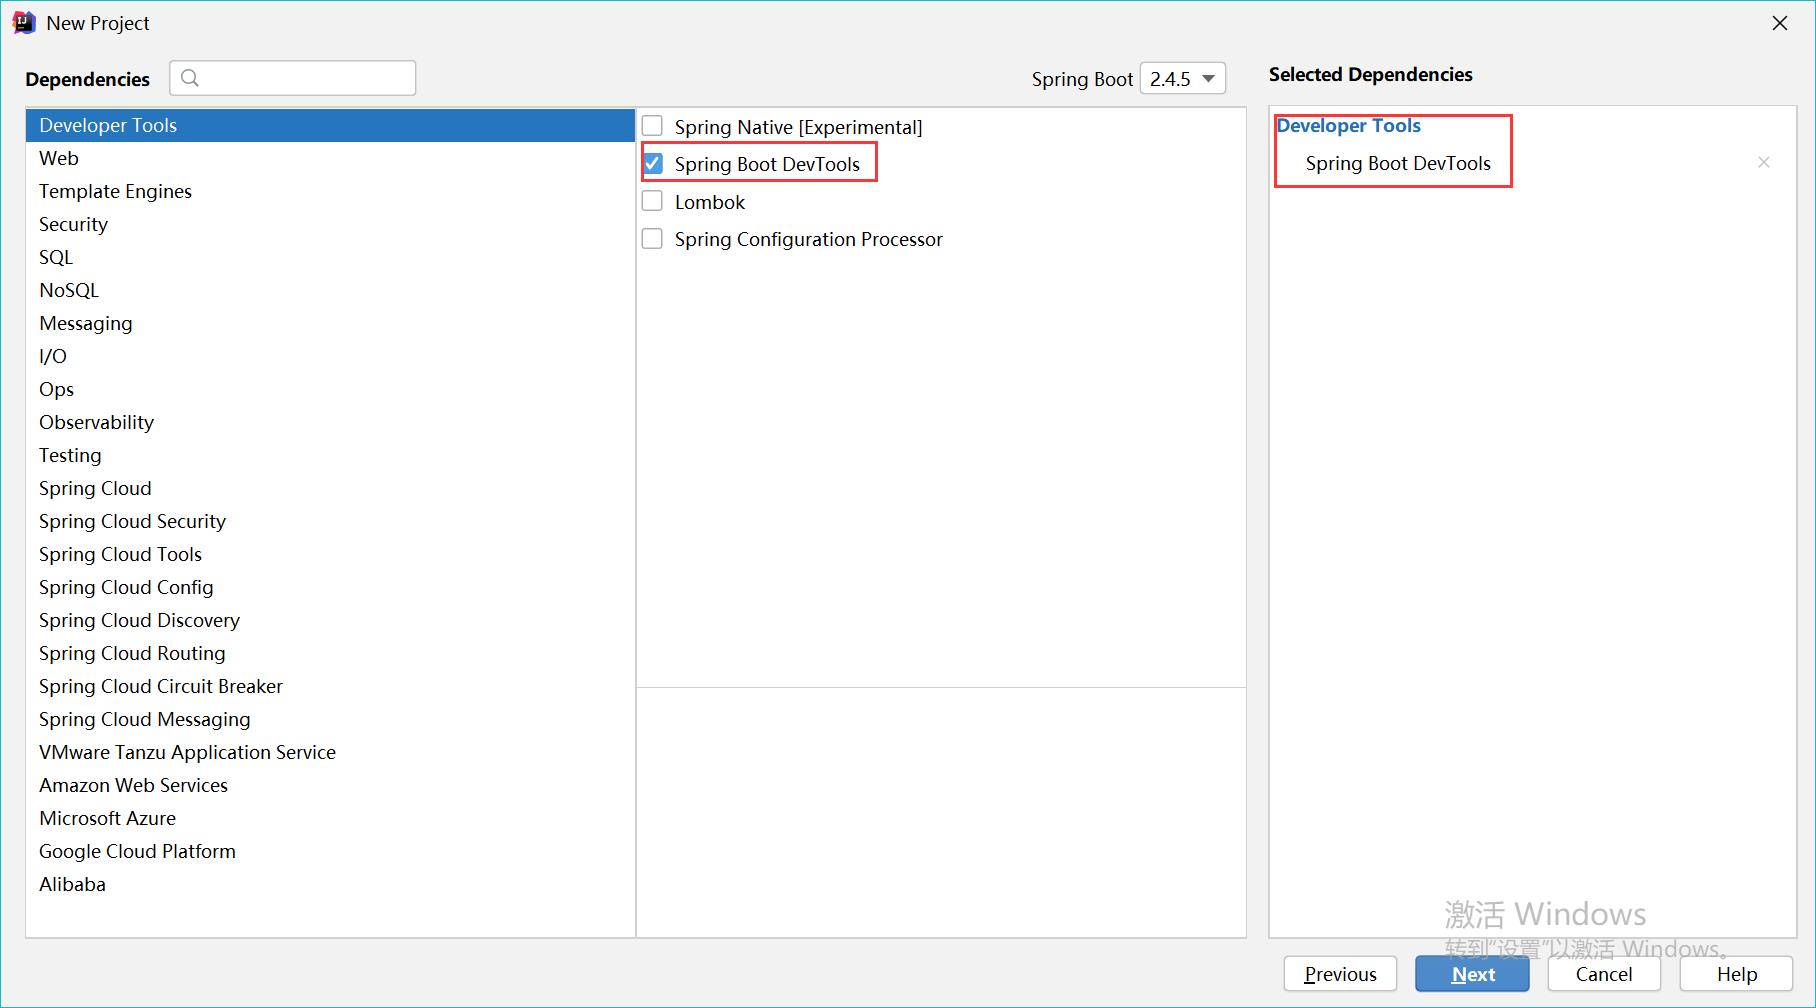The width and height of the screenshot is (1816, 1008).
Task: Click Developer Tools heading in Selected Dependencies
Action: pyautogui.click(x=1348, y=125)
